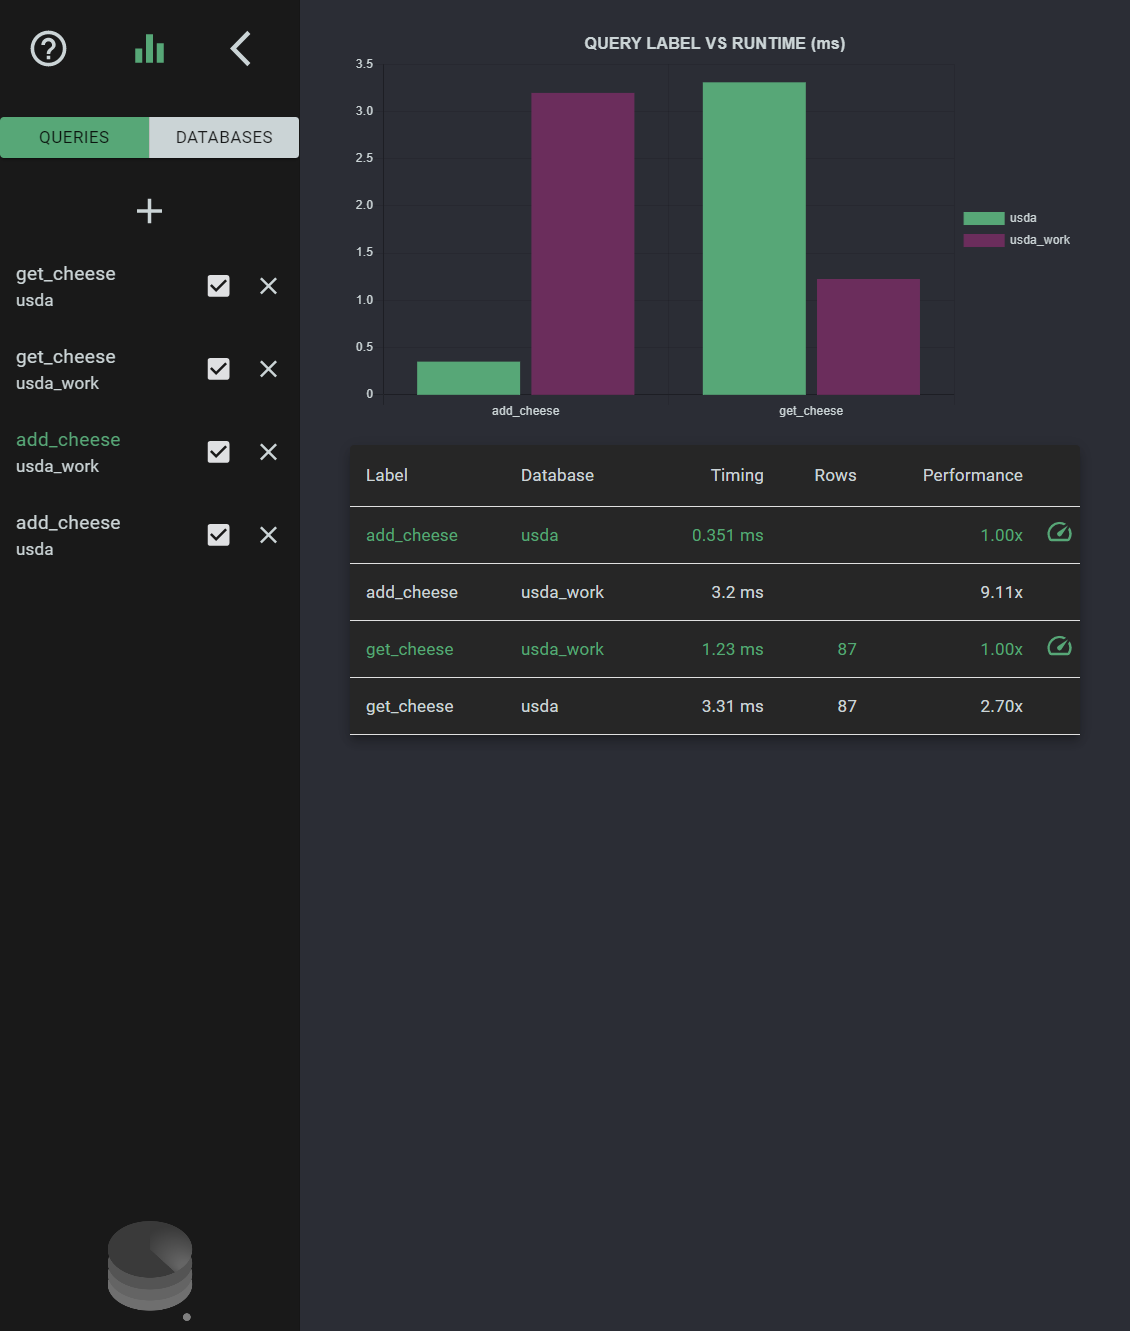
Task: Open the bar chart results icon
Action: coord(149,48)
